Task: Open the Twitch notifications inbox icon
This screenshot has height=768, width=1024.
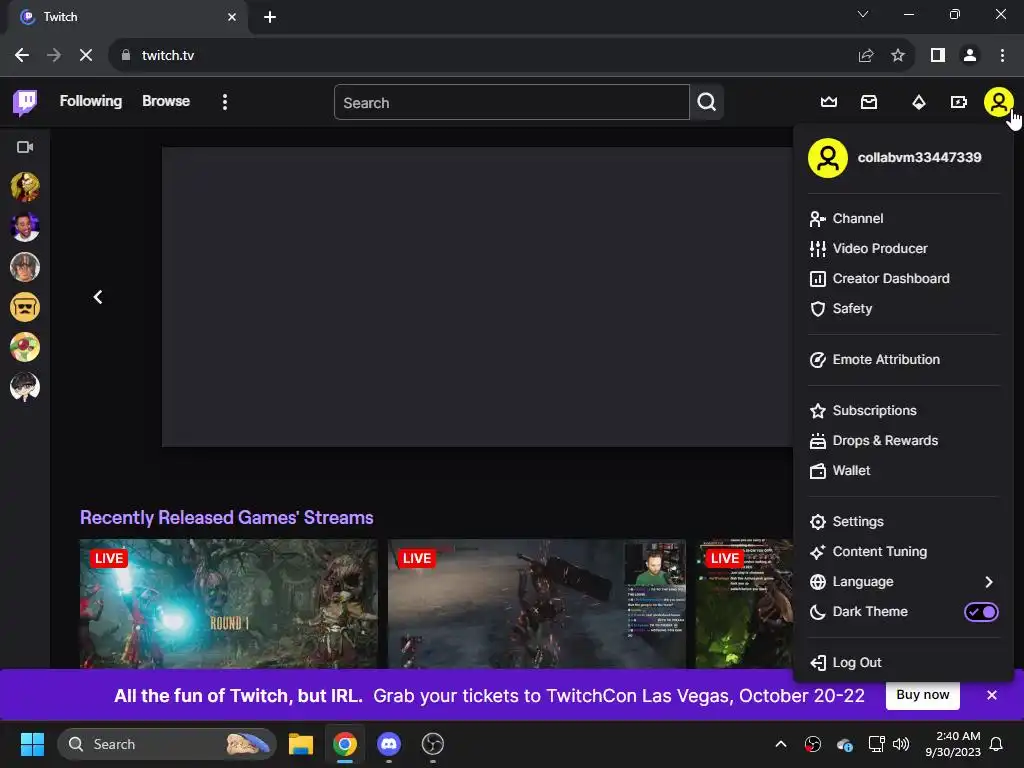Action: coord(869,102)
